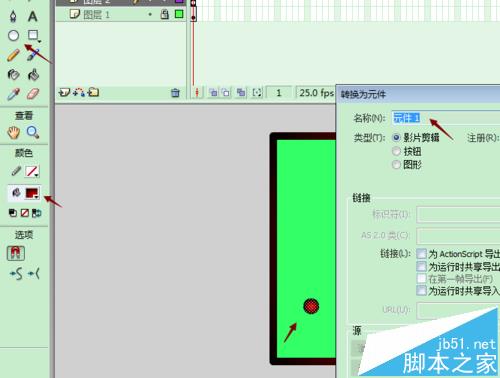Click the fill color bucket icon
Viewport: 500px width, 378px height.
pyautogui.click(x=16, y=193)
